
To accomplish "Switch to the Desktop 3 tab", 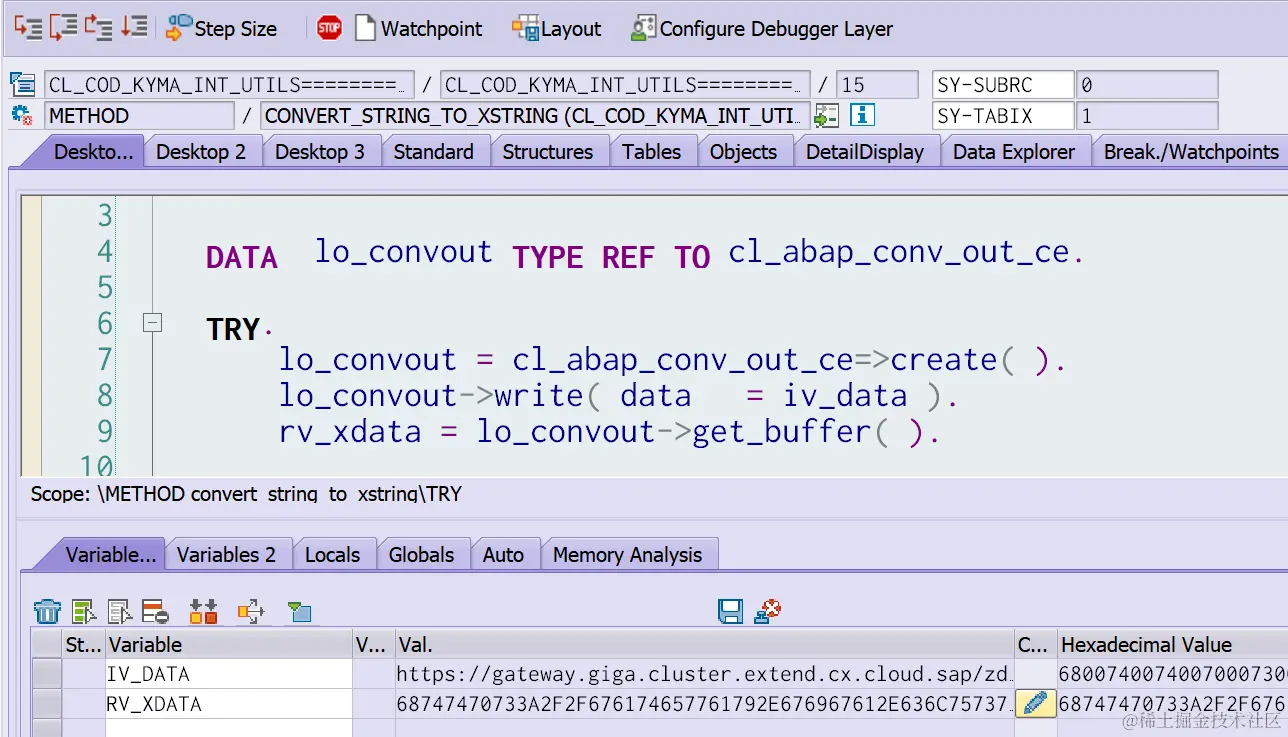I will click(320, 152).
